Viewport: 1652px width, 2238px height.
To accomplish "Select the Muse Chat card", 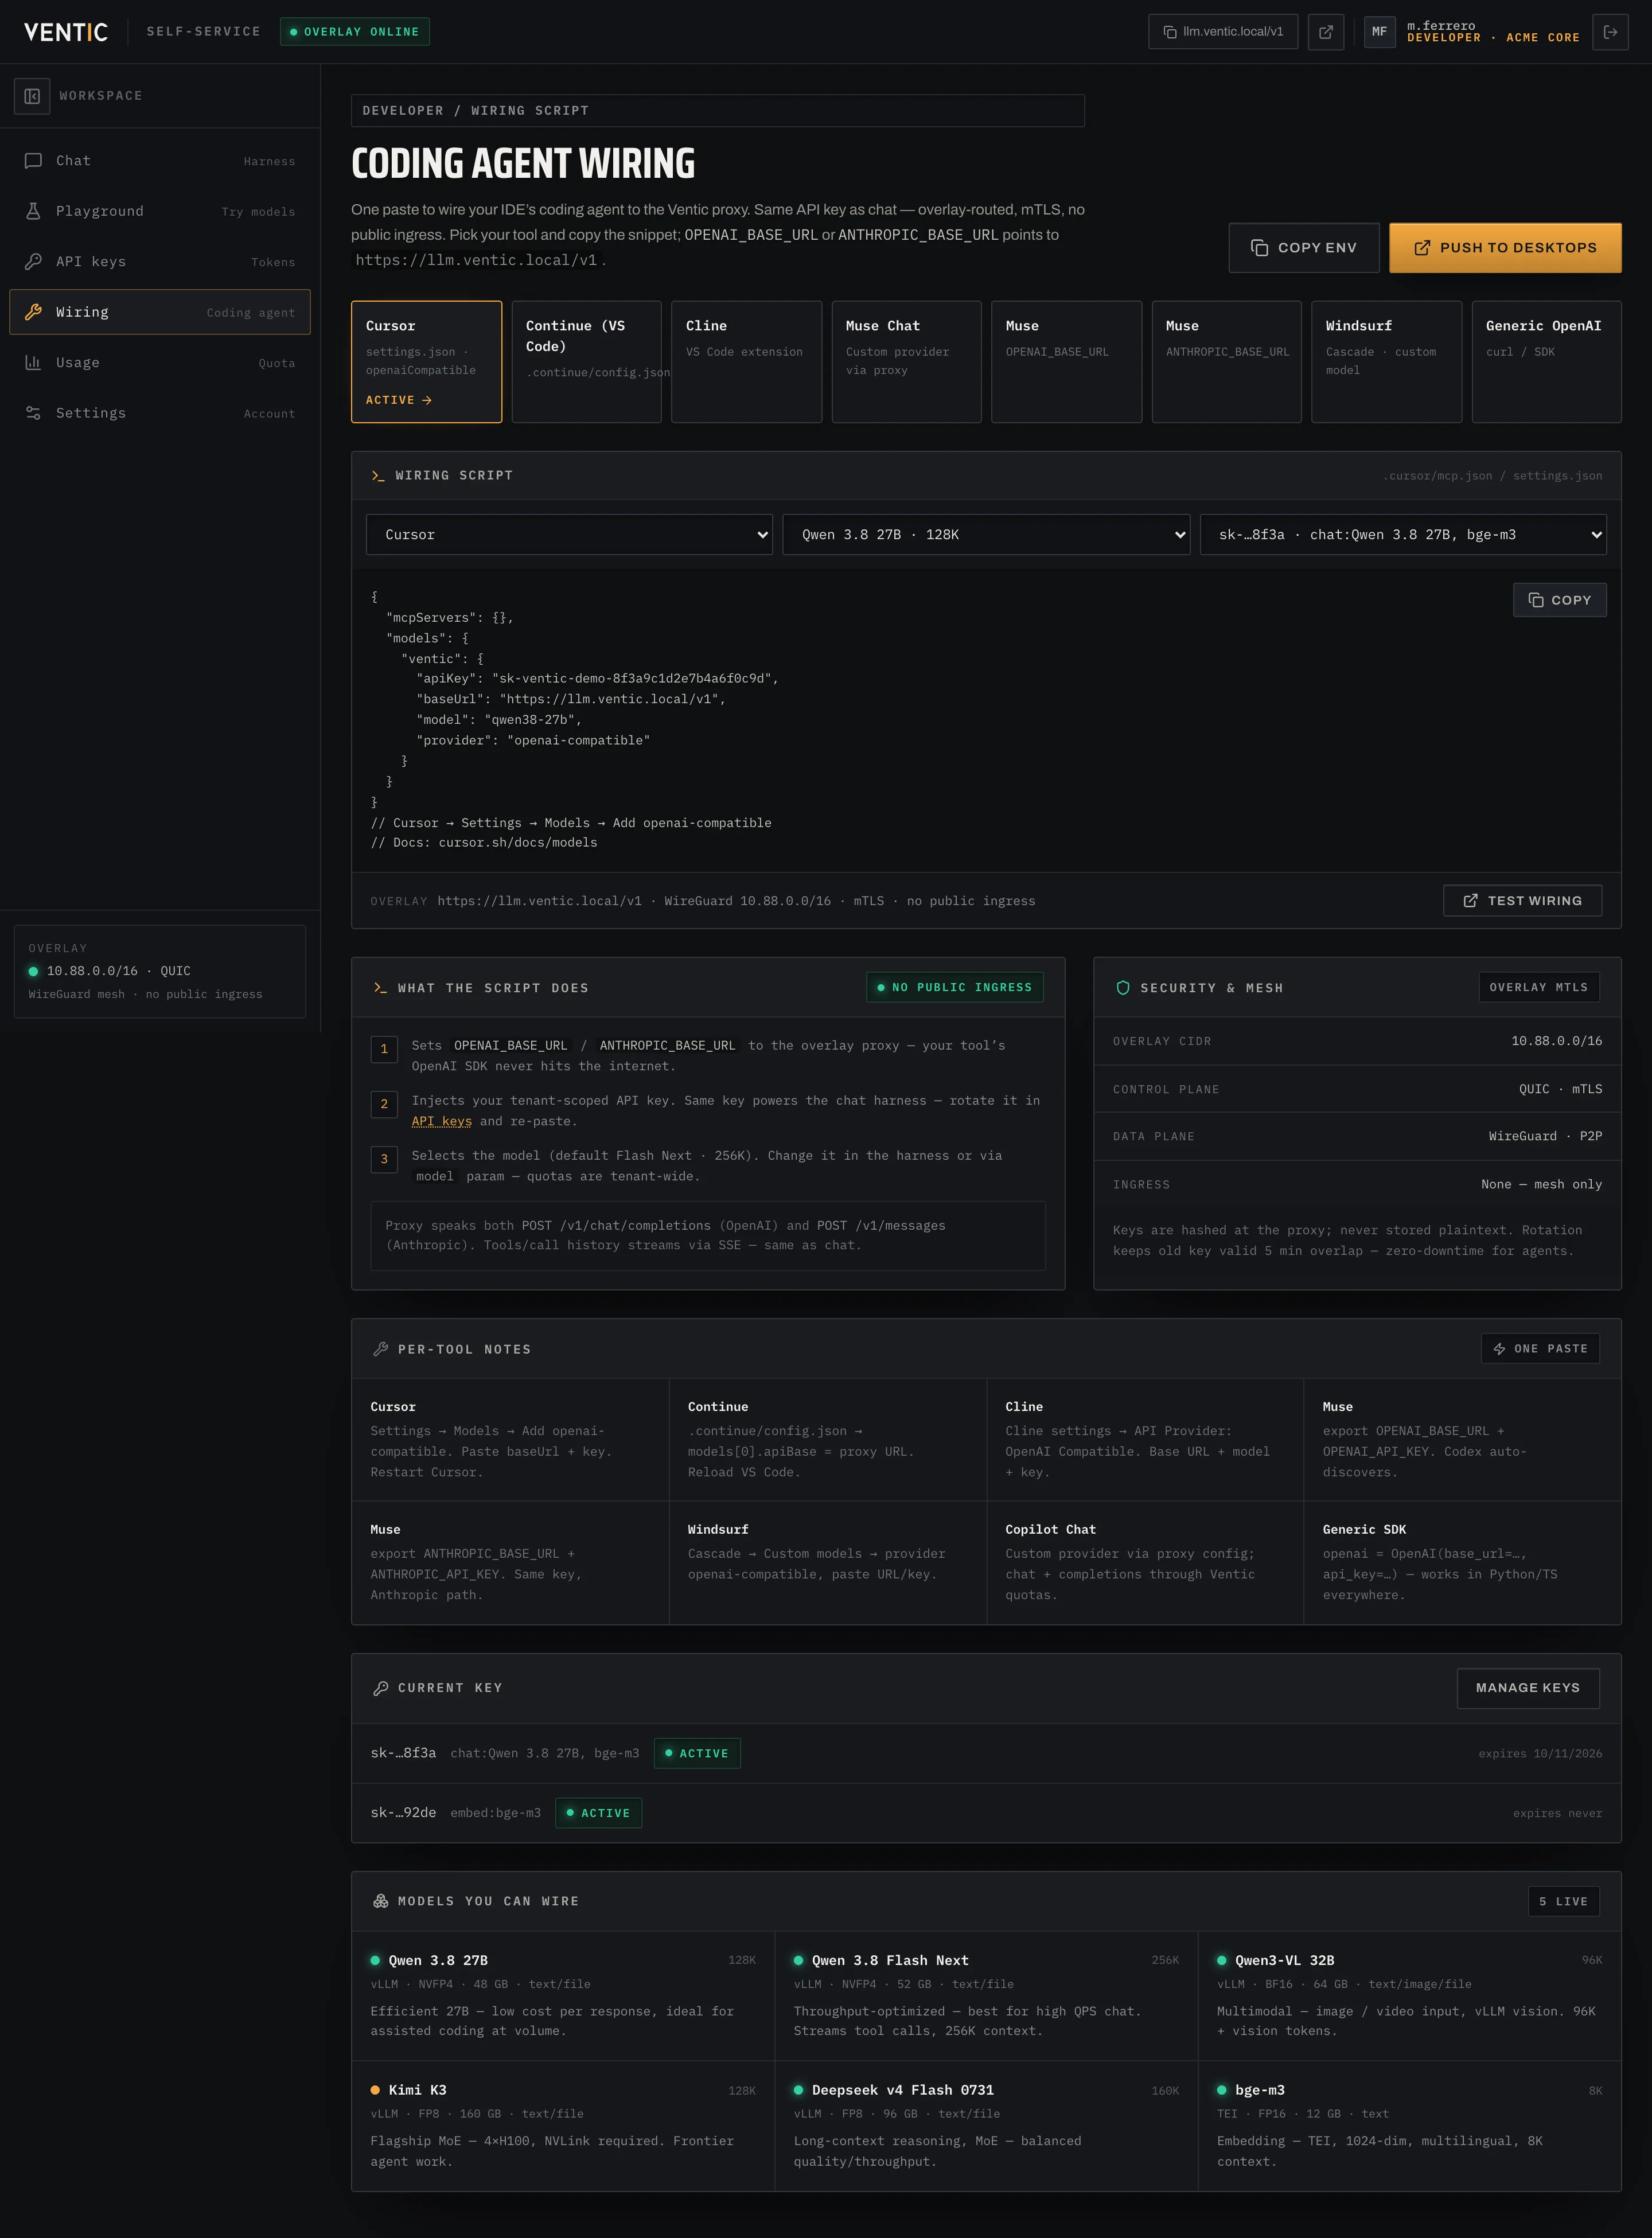I will (x=907, y=362).
